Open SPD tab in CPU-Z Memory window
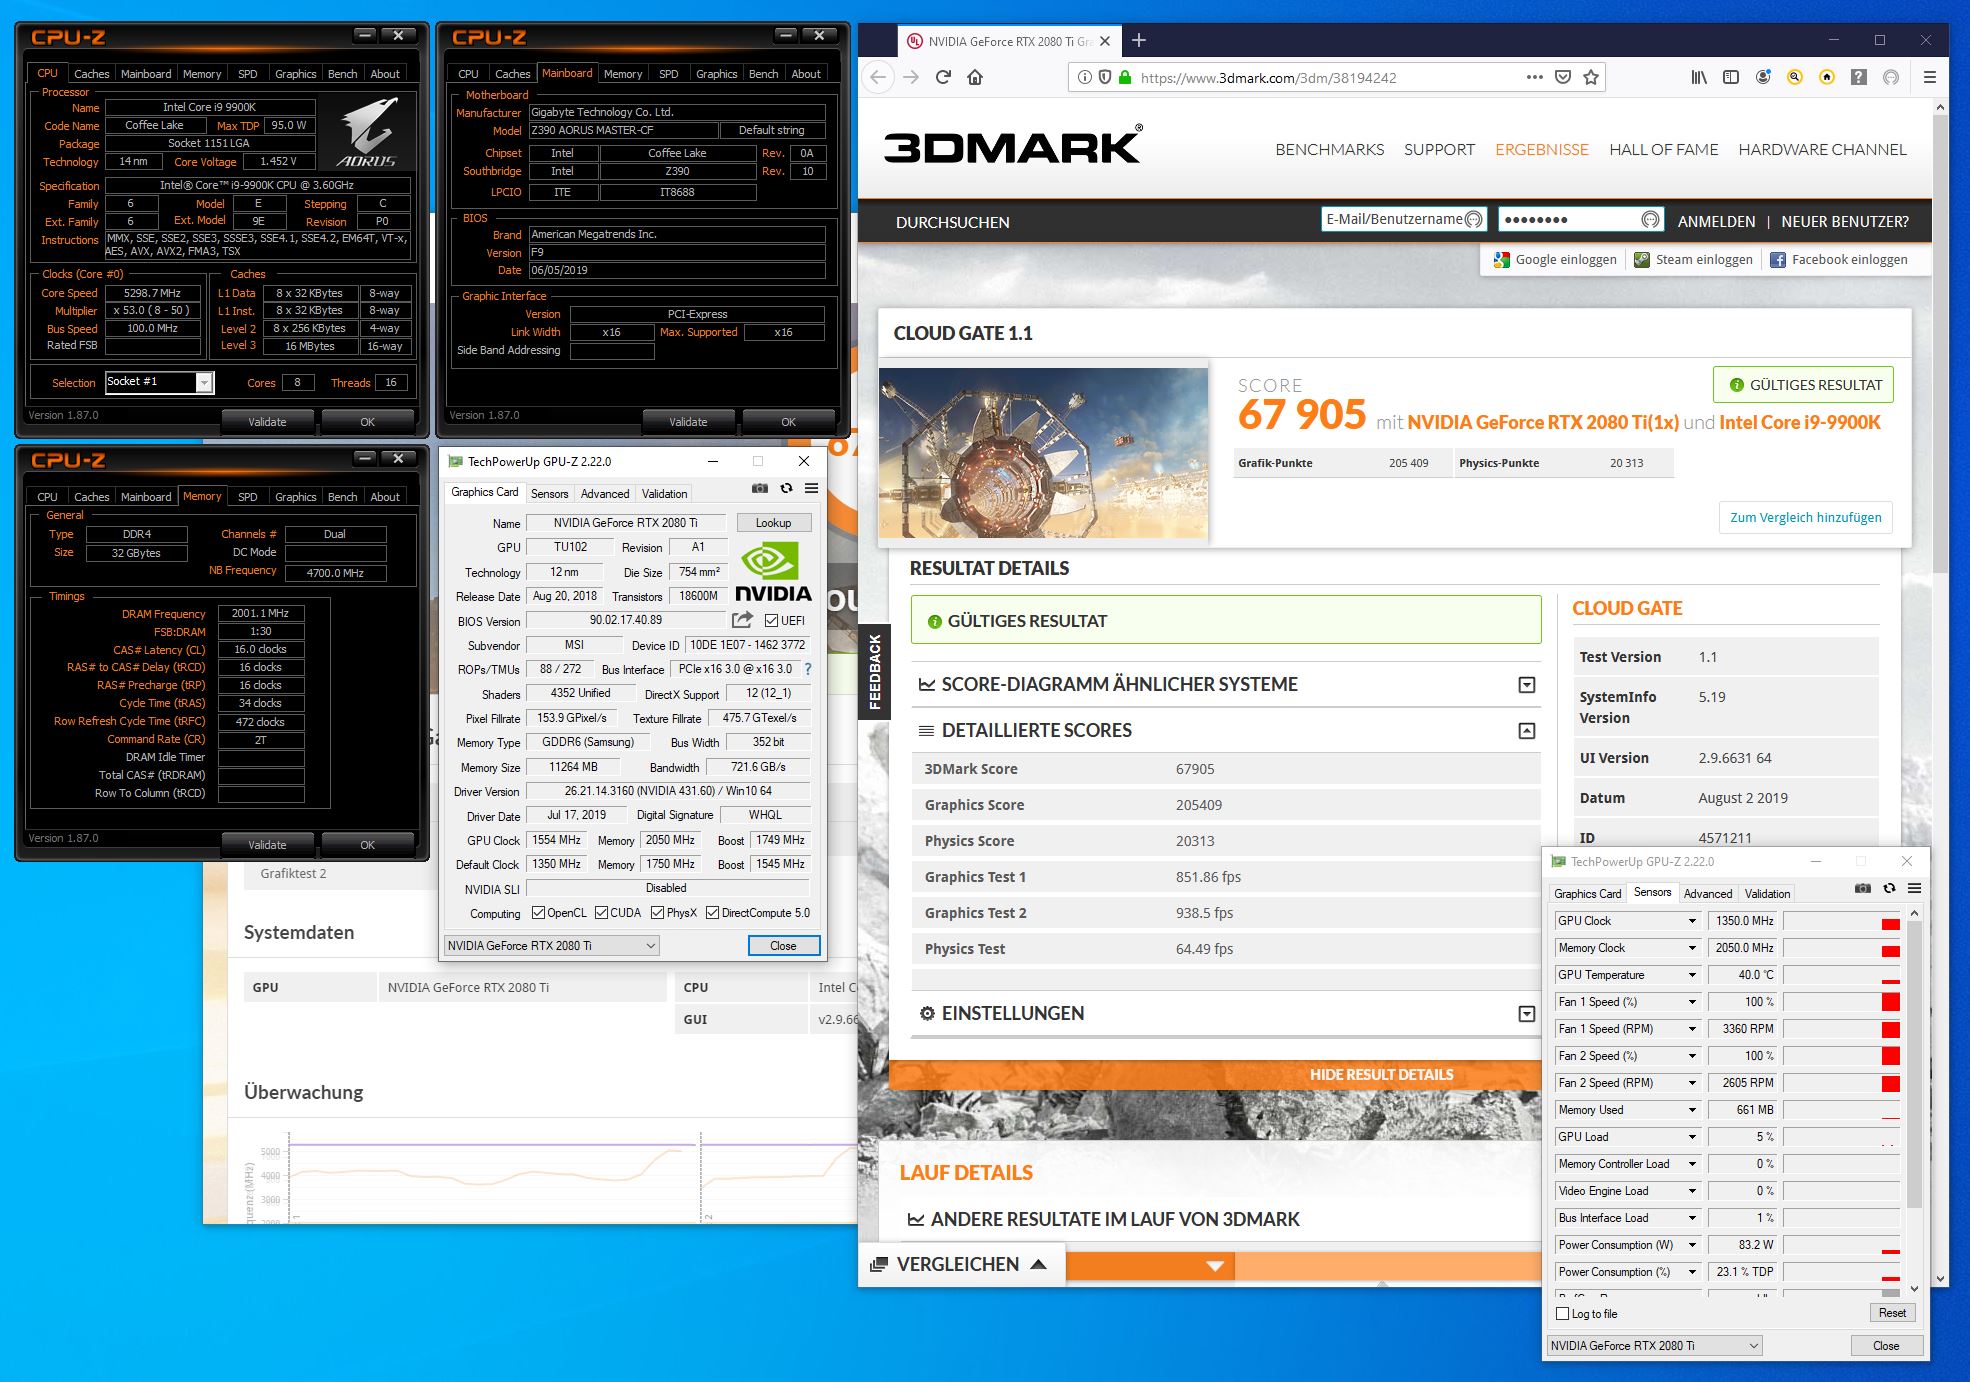Screen dimensions: 1970x1382 pos(247,497)
